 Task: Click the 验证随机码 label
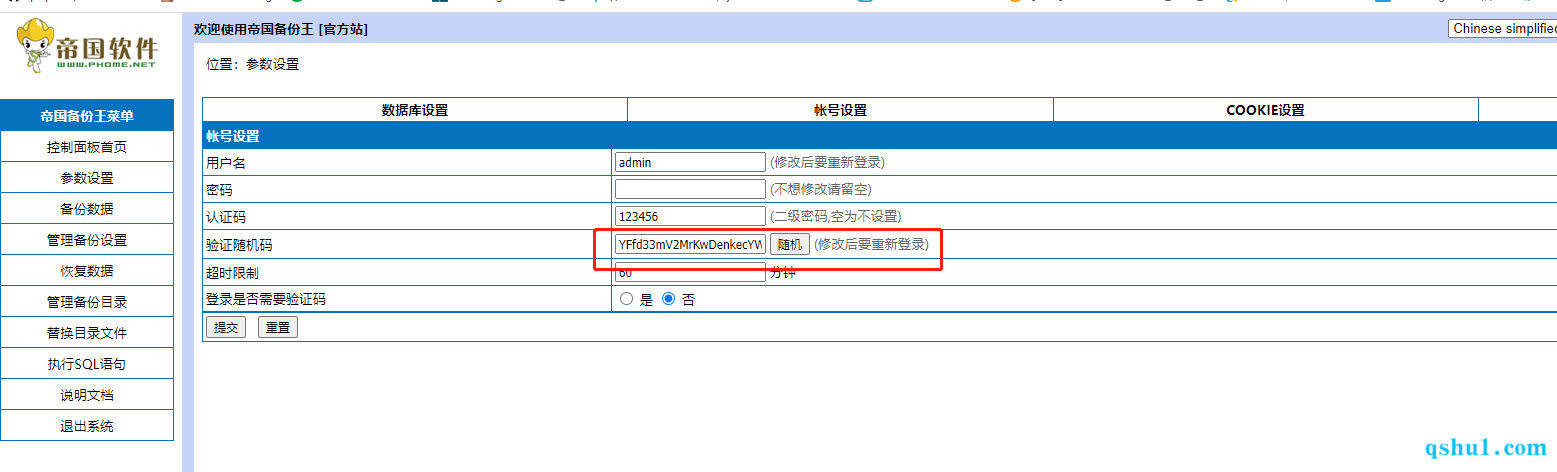click(x=239, y=245)
